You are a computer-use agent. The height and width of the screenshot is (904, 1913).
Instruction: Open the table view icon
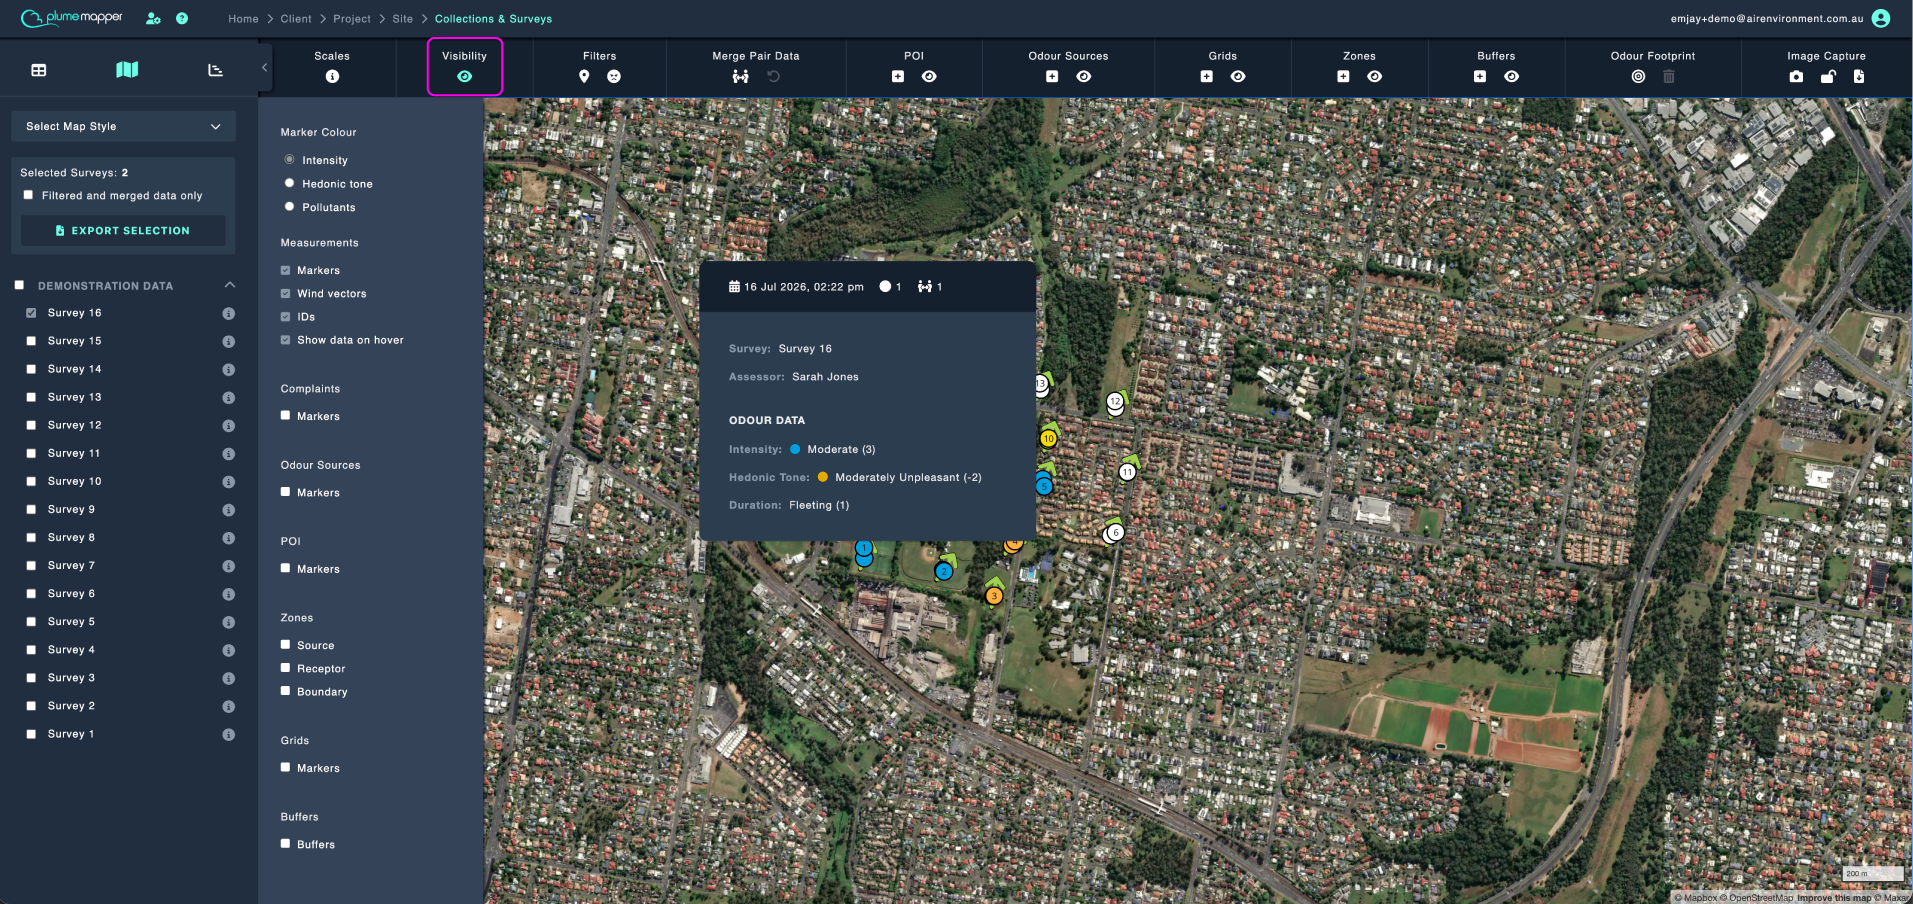point(39,70)
